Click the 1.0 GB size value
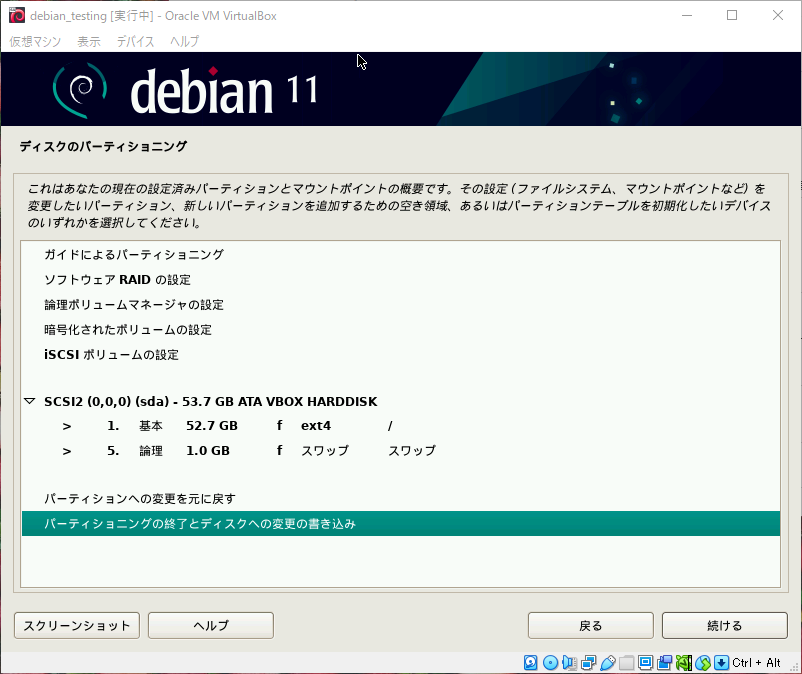The image size is (802, 674). coord(208,451)
